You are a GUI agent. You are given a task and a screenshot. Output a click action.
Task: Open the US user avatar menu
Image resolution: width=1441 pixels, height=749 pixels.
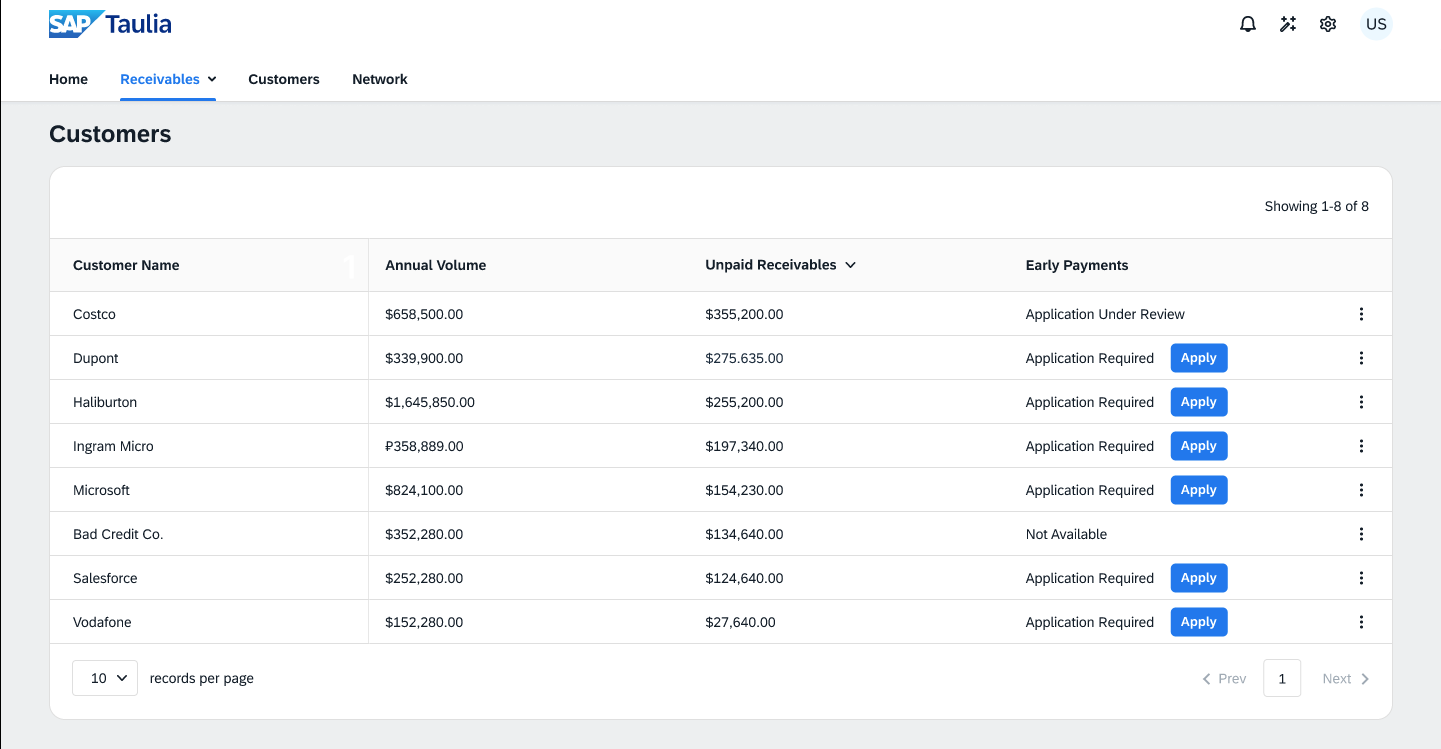(1376, 24)
